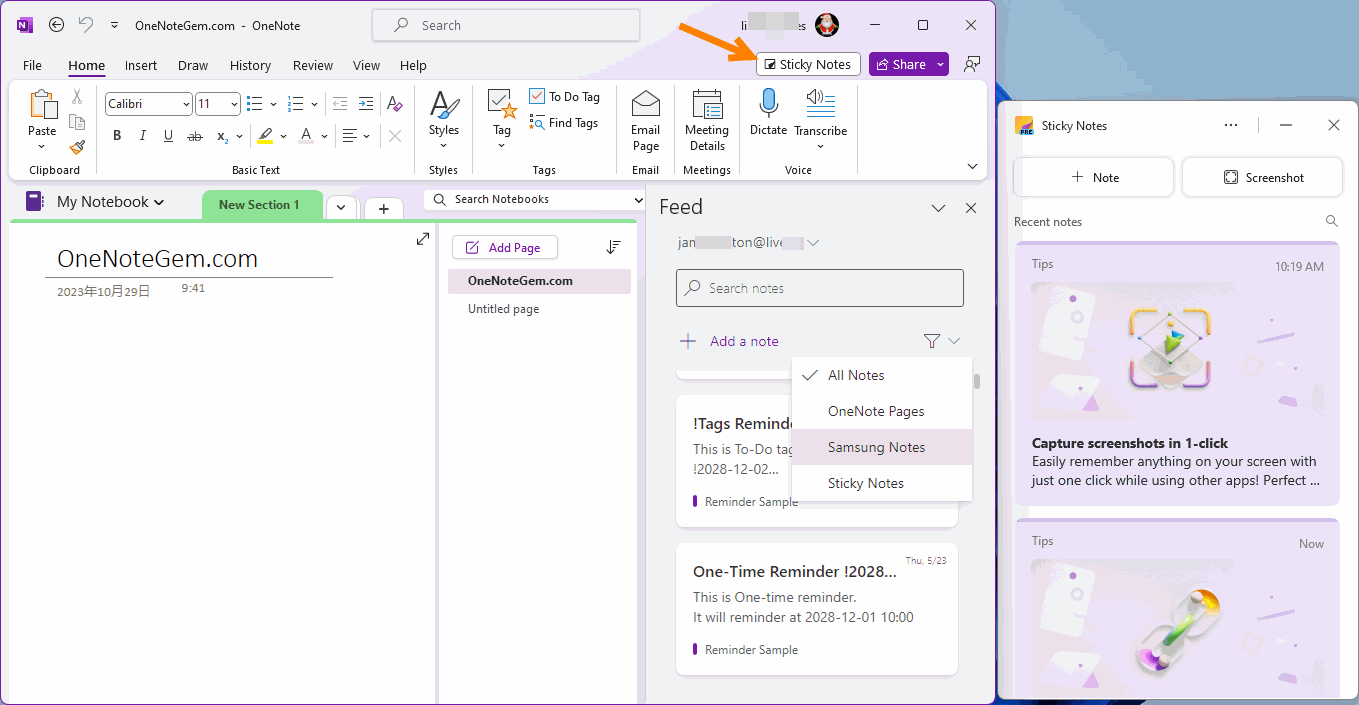The width and height of the screenshot is (1359, 705).
Task: Collapse the ribbon with chevron
Action: (972, 167)
